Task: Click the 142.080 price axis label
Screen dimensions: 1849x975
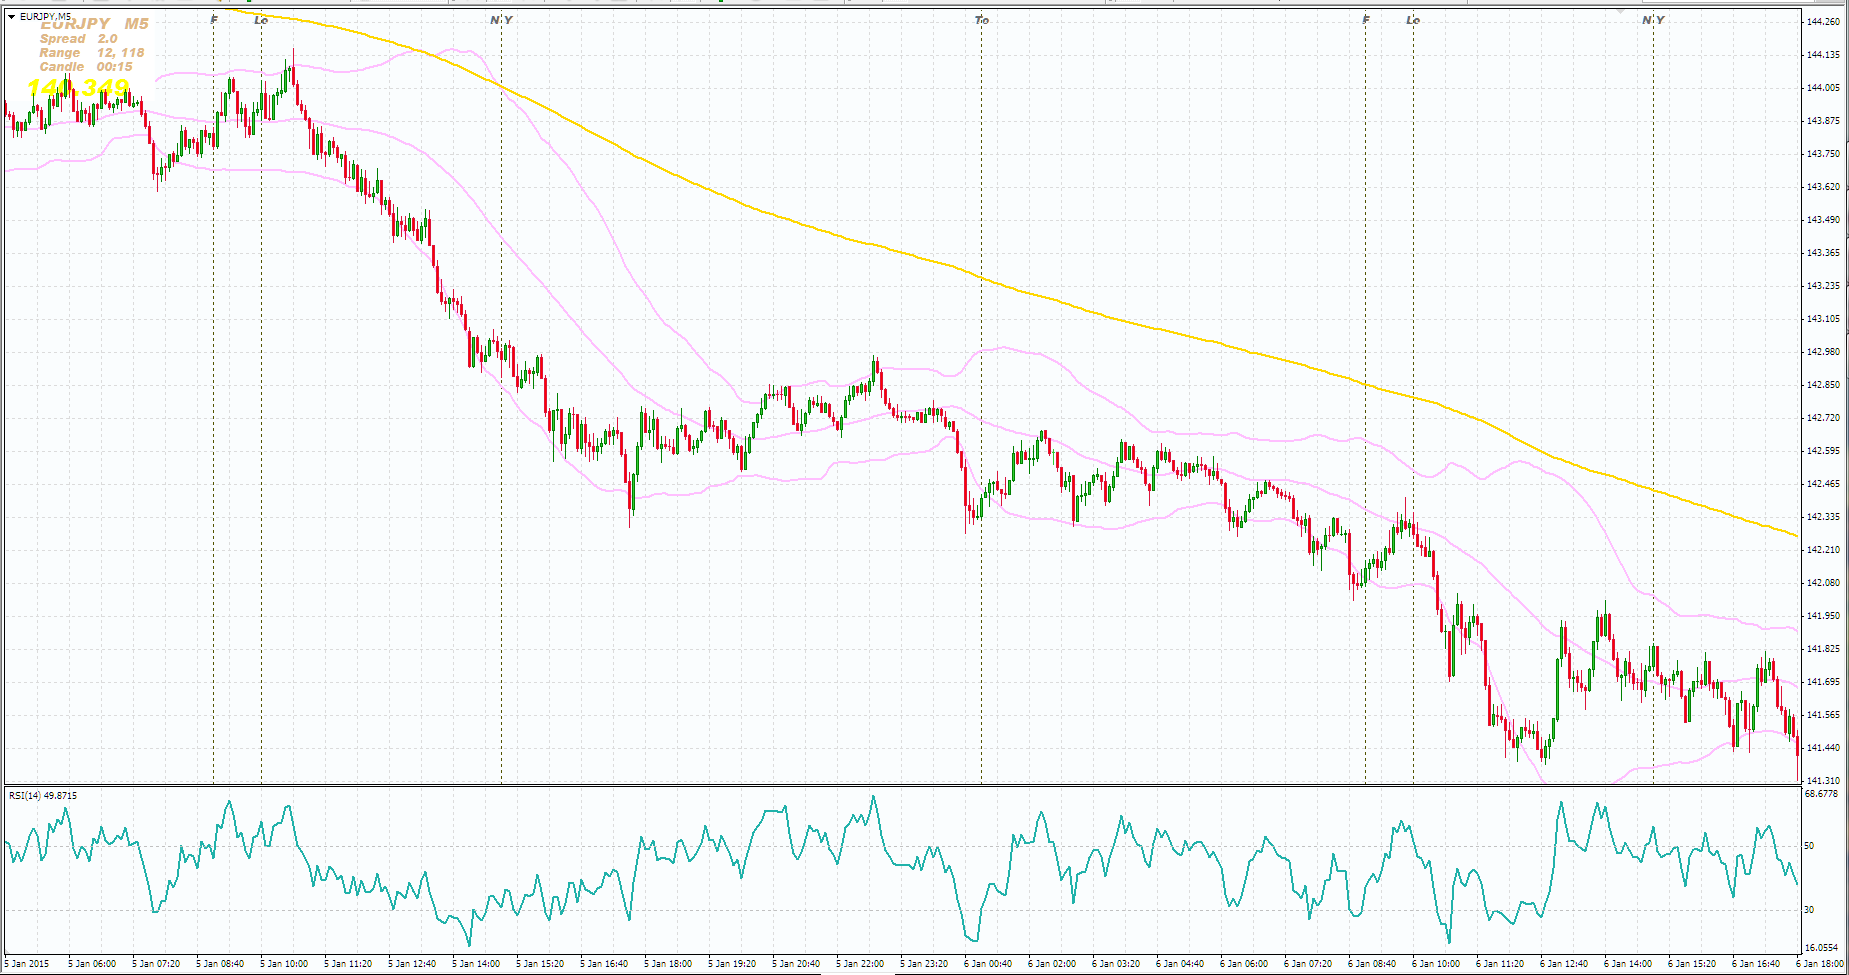Action: click(1823, 583)
